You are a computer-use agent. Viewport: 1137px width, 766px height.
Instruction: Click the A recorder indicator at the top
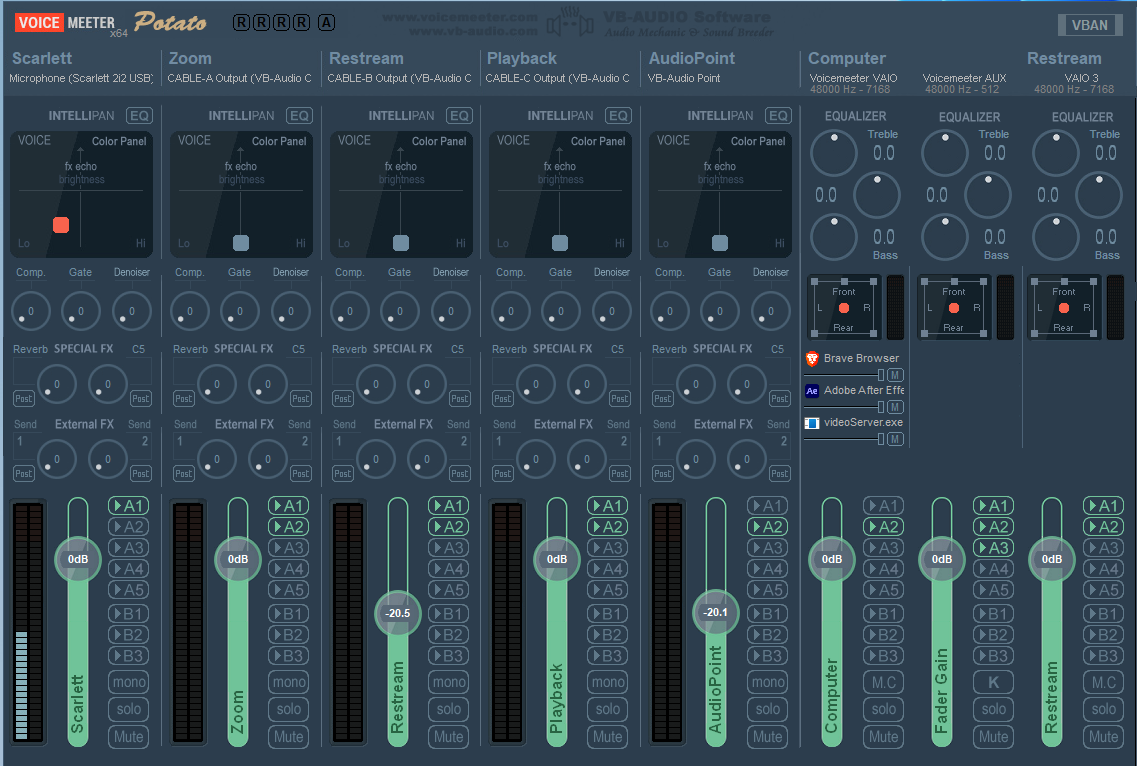[x=326, y=22]
